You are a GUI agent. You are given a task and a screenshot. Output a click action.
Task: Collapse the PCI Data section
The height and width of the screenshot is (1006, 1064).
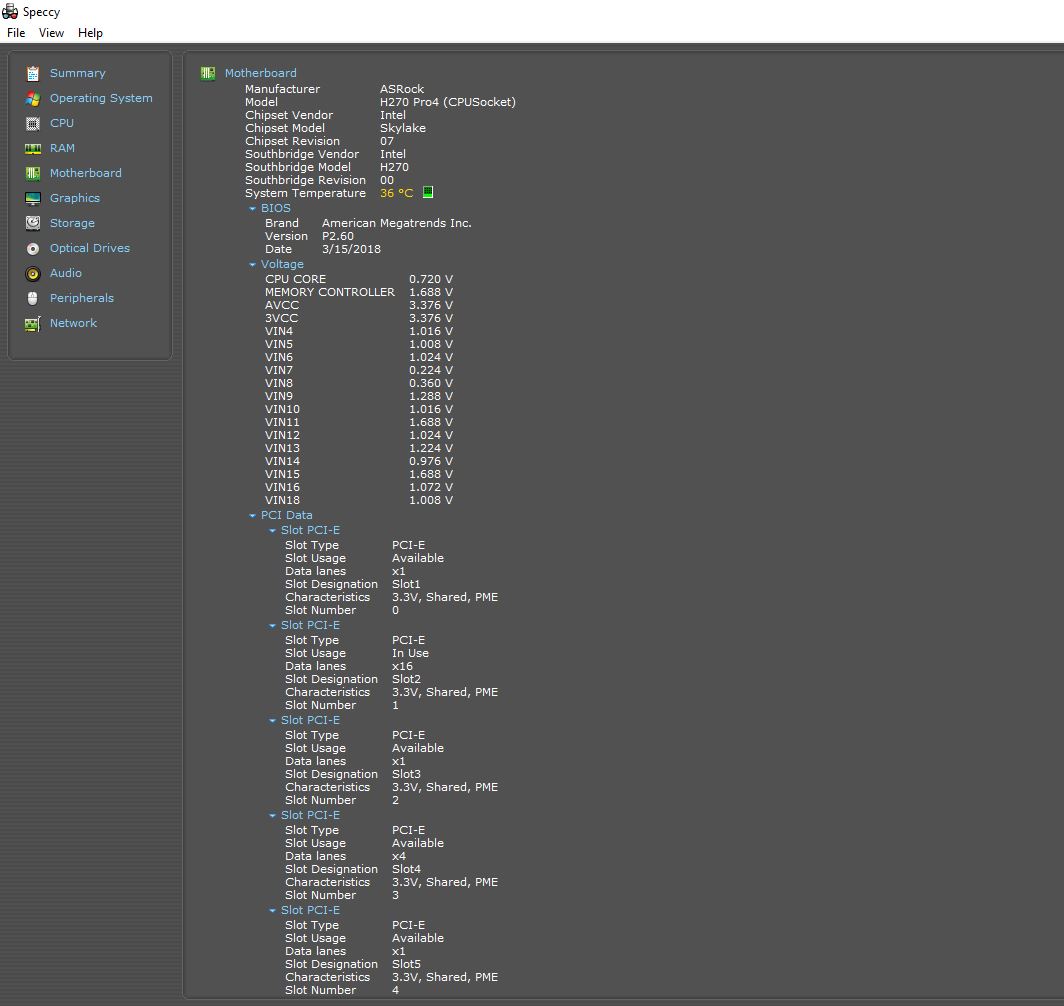point(253,516)
